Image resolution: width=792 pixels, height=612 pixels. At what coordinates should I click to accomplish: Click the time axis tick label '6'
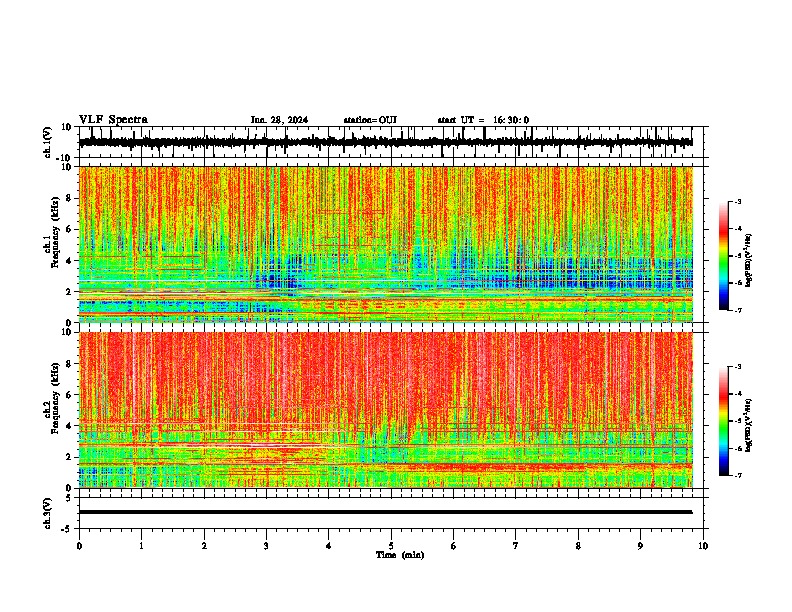(x=453, y=546)
